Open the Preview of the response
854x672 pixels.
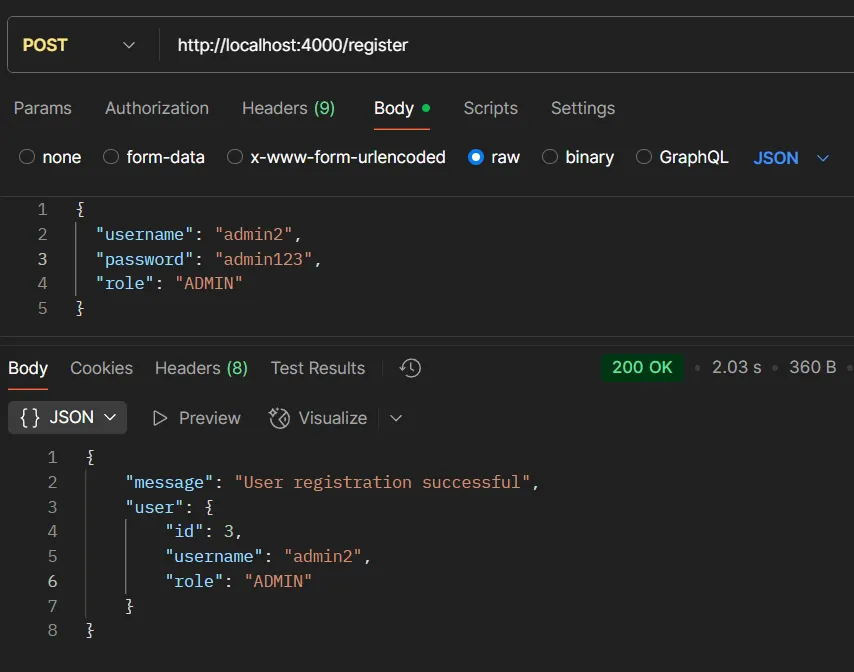coord(196,418)
